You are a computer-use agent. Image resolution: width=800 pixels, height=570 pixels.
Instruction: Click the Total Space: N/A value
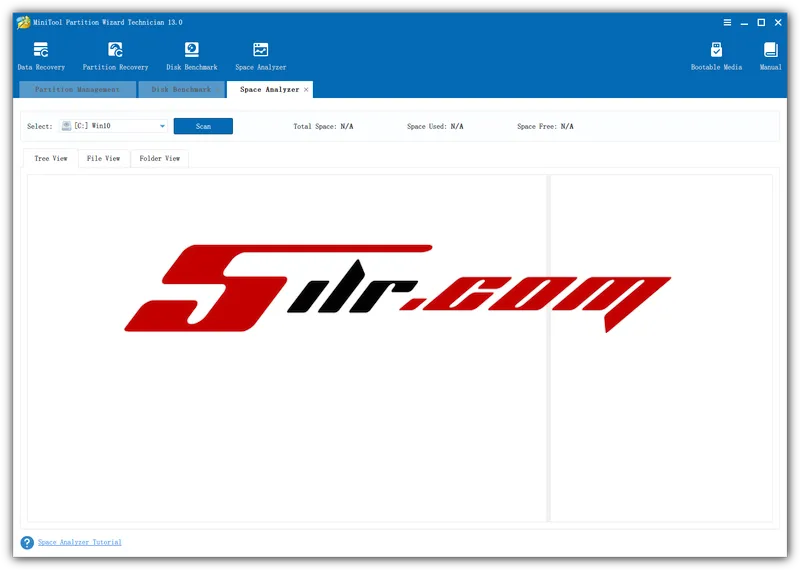tap(323, 127)
